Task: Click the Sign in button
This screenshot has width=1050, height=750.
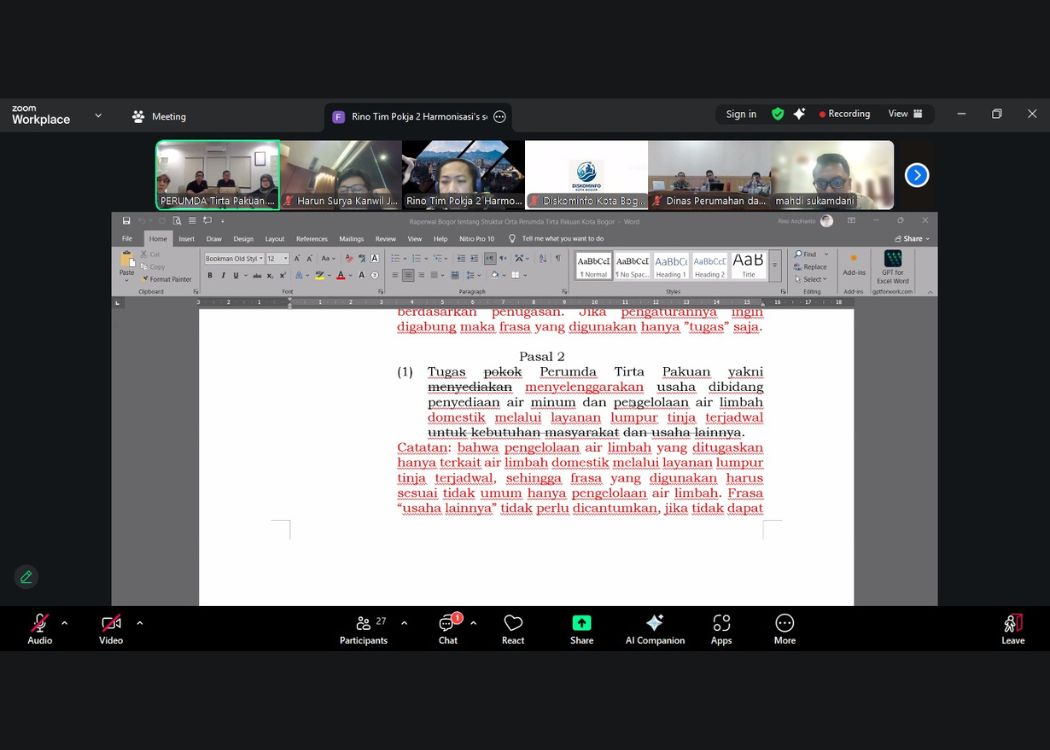Action: (x=741, y=114)
